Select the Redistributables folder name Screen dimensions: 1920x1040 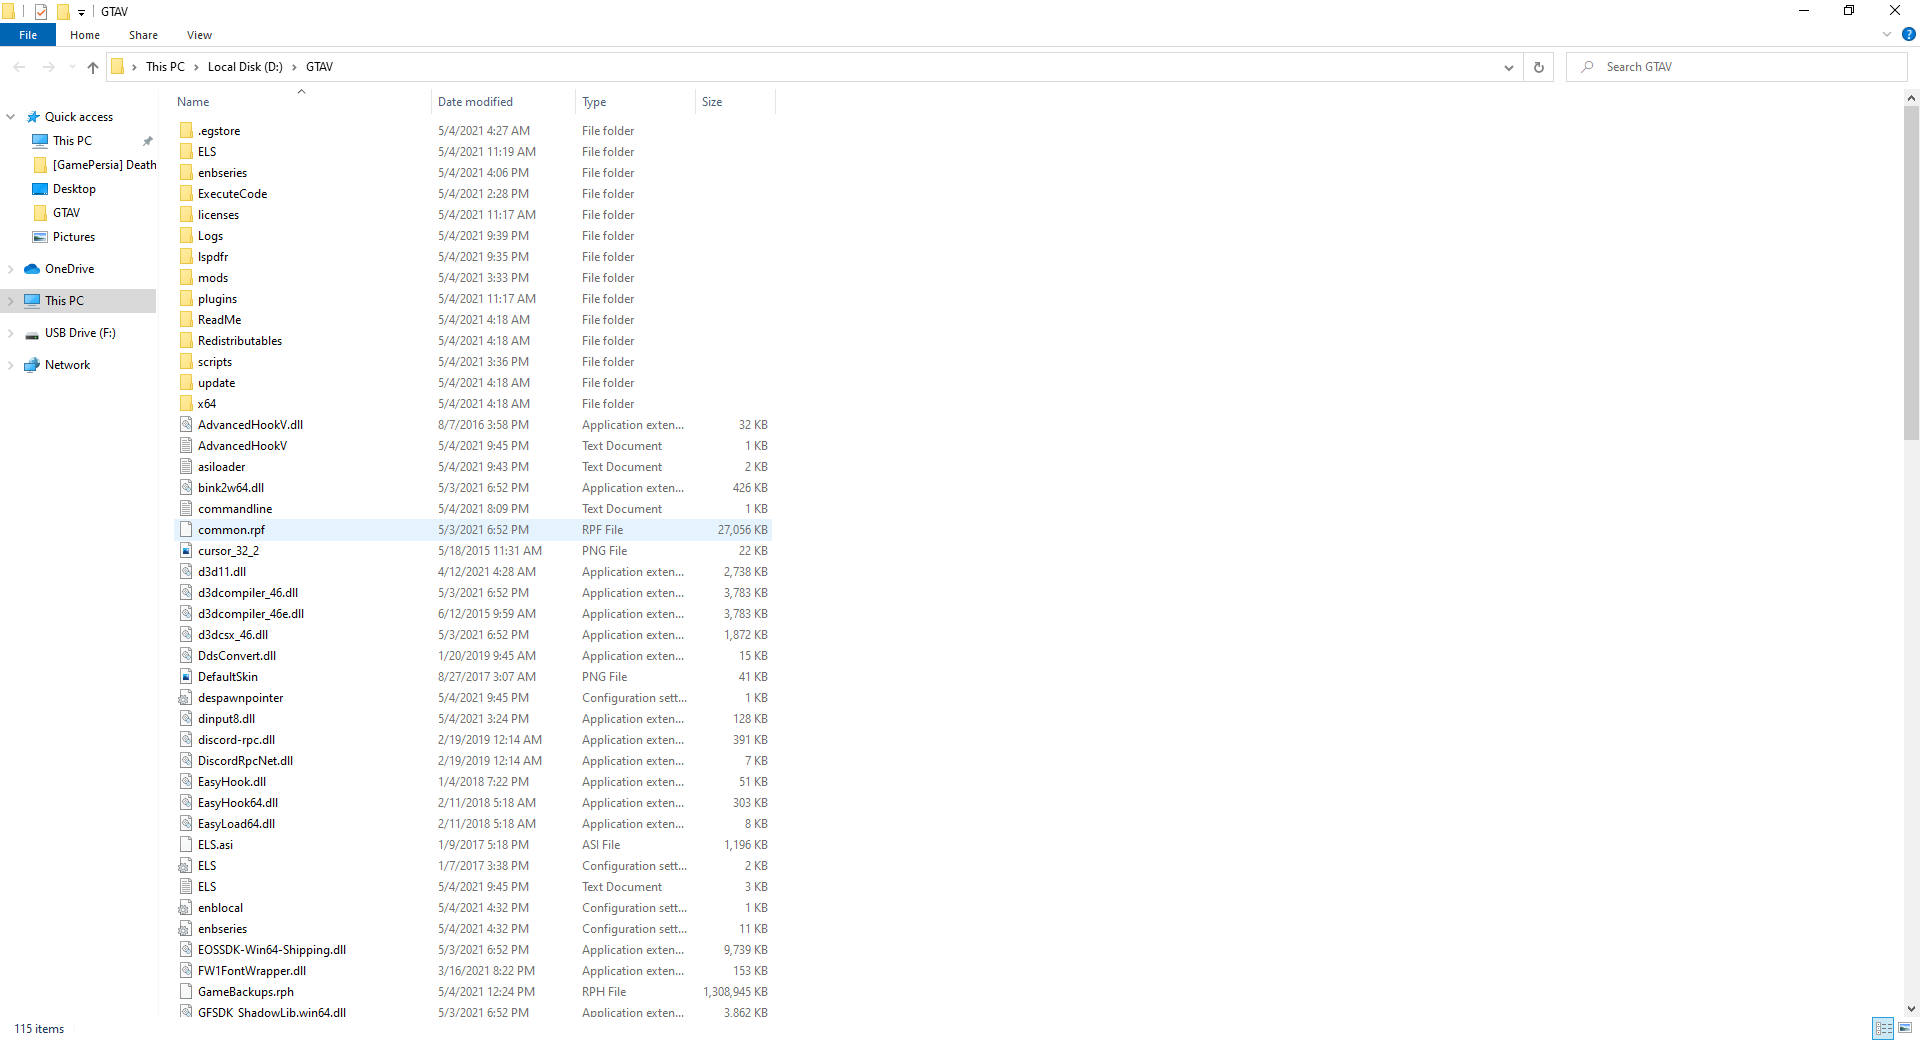[240, 341]
